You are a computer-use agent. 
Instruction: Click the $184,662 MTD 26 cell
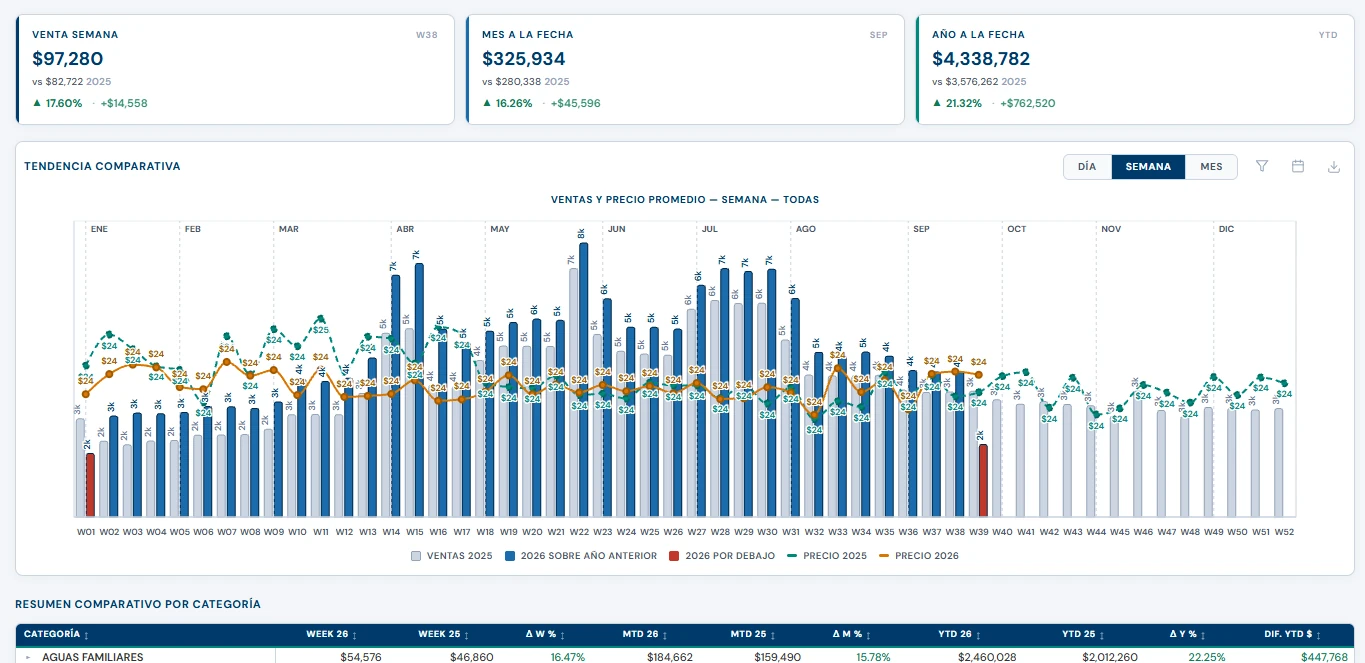670,657
